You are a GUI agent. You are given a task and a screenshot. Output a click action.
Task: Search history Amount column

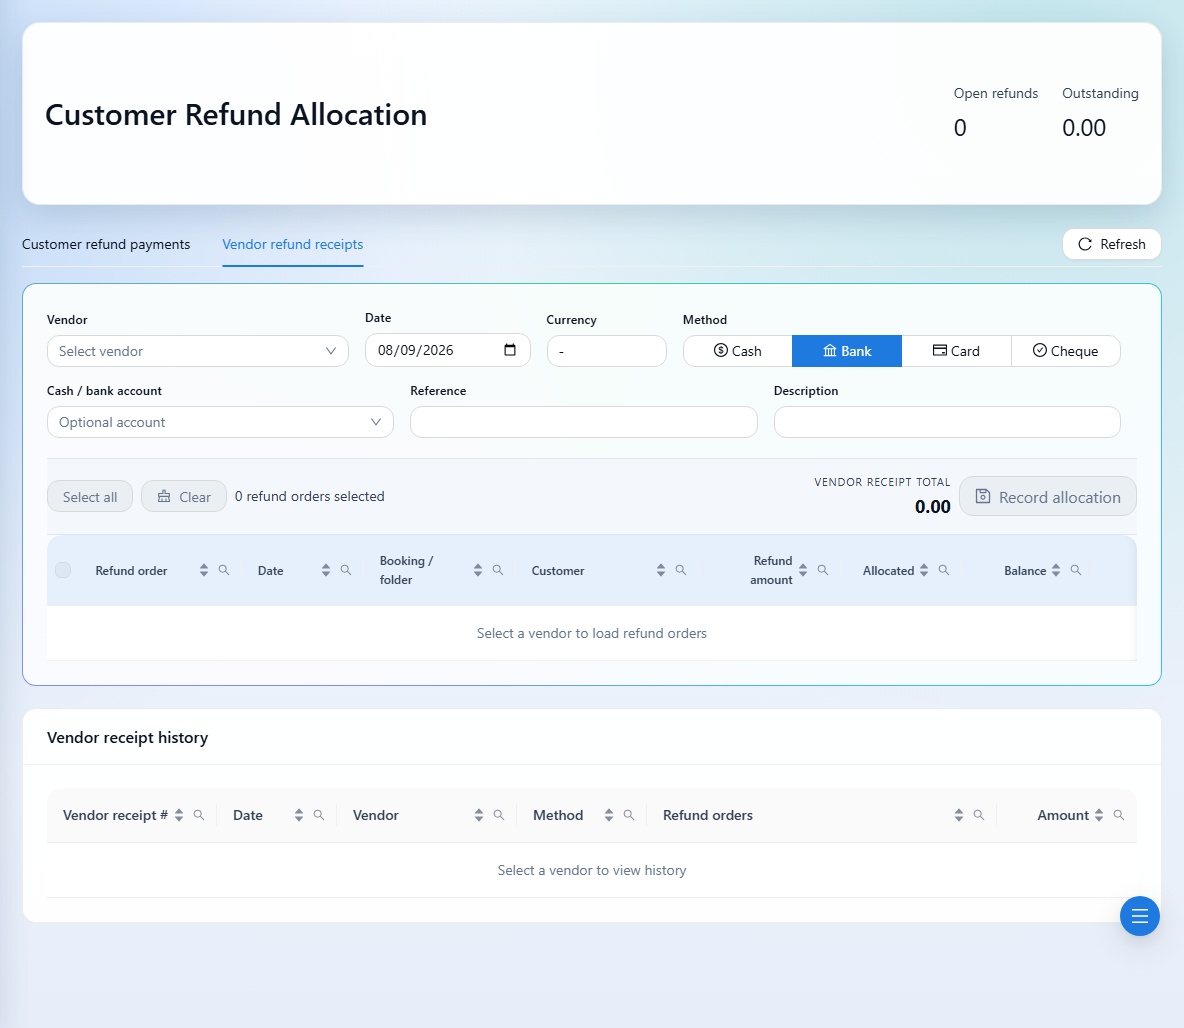pos(1119,815)
